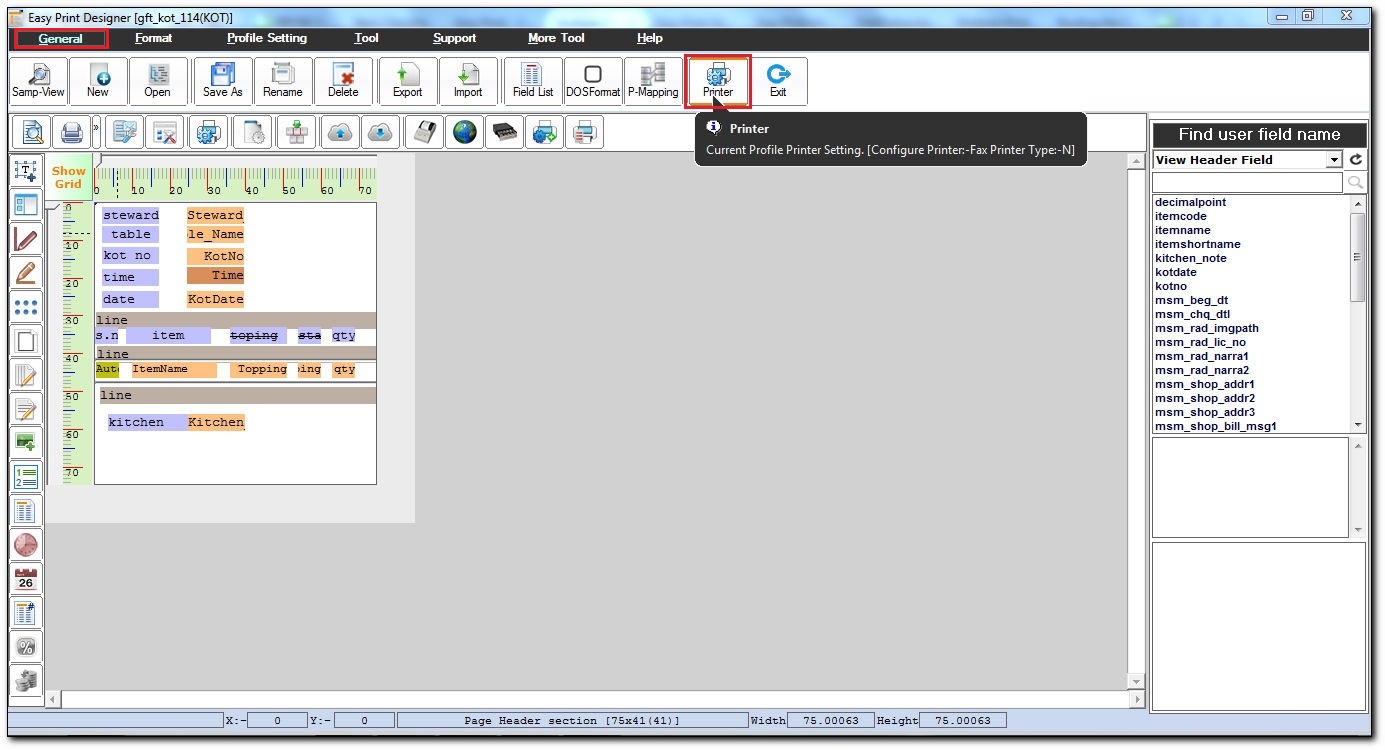Open the Format menu

[x=154, y=39]
